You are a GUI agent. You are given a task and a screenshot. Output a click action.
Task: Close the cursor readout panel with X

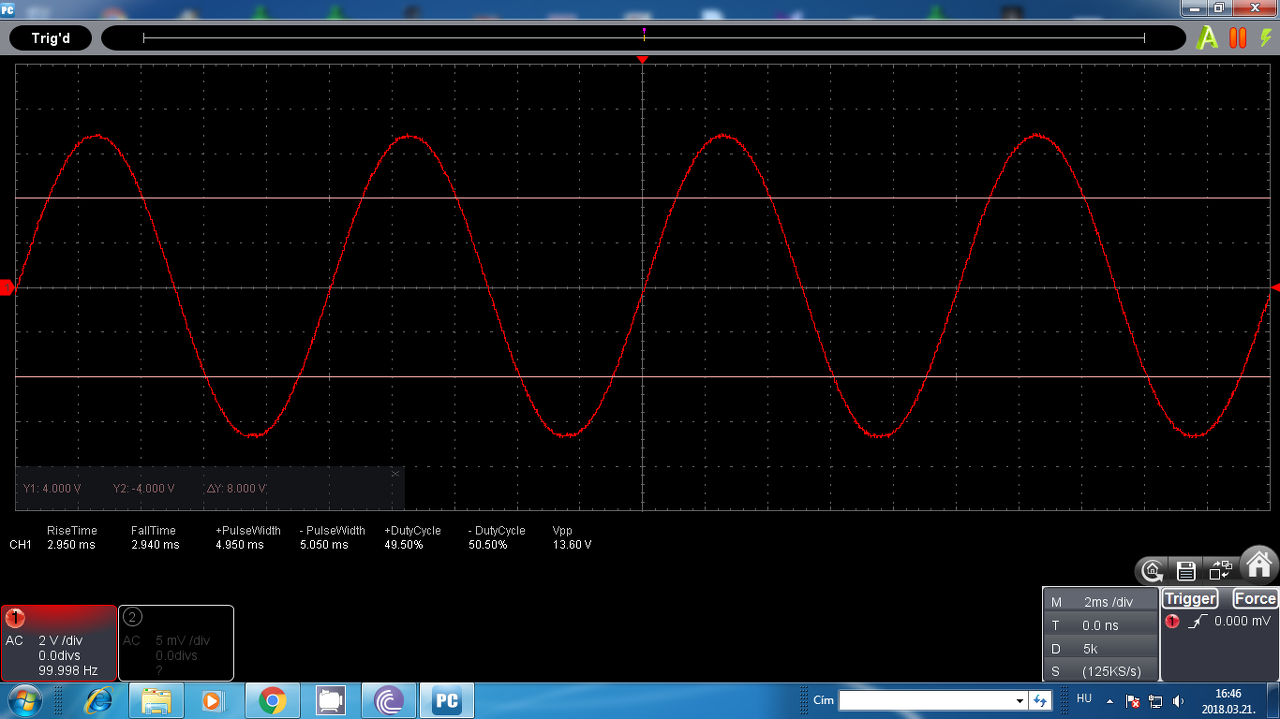[x=395, y=473]
